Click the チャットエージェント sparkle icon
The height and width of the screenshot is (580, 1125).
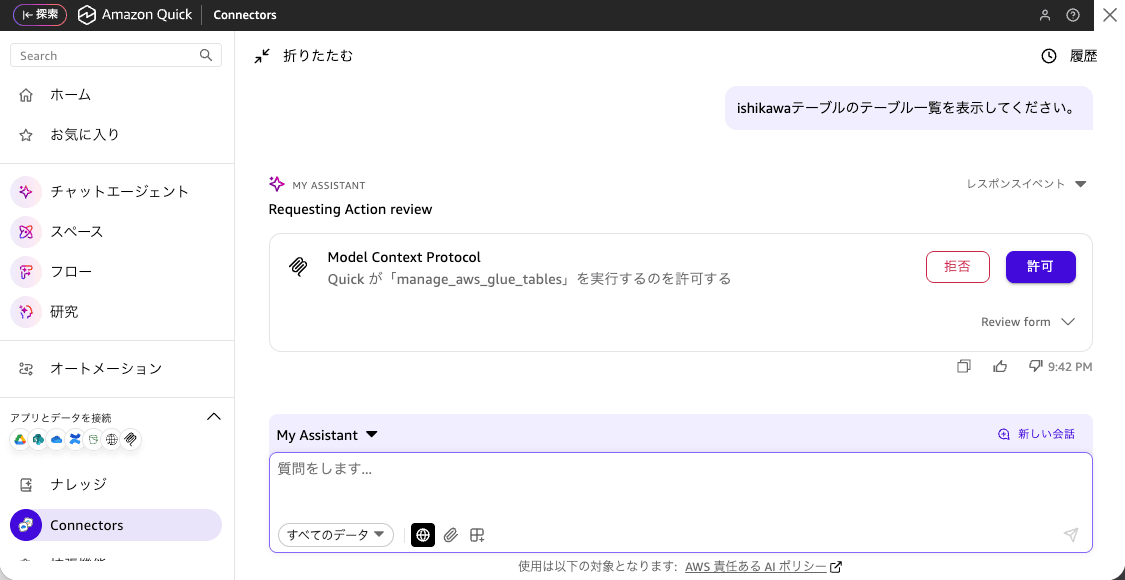[x=26, y=192]
